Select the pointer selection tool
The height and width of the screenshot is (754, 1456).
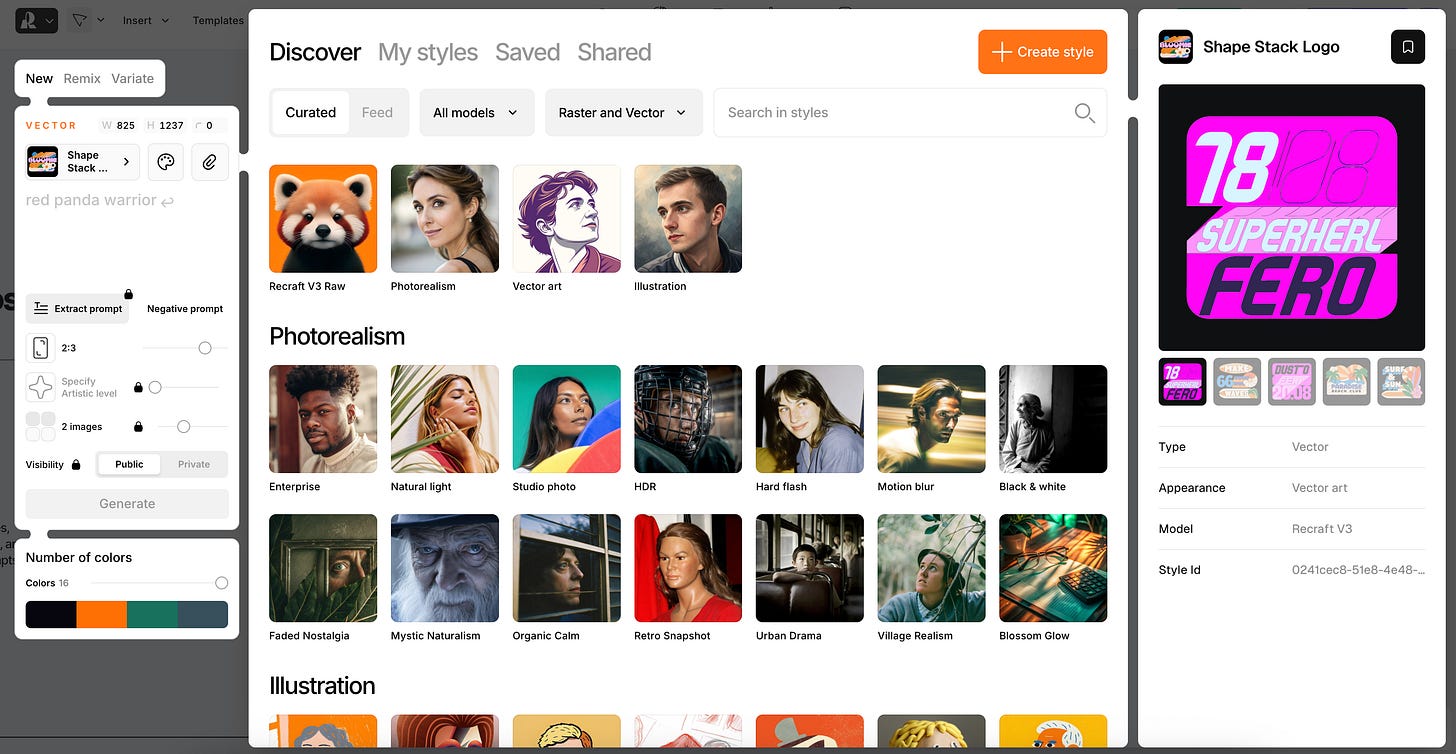point(80,20)
